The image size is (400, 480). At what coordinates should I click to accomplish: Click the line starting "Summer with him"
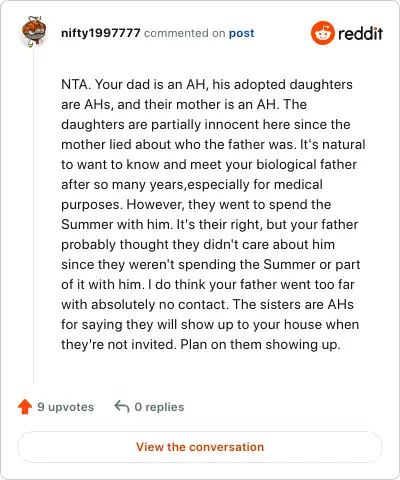(x=209, y=224)
